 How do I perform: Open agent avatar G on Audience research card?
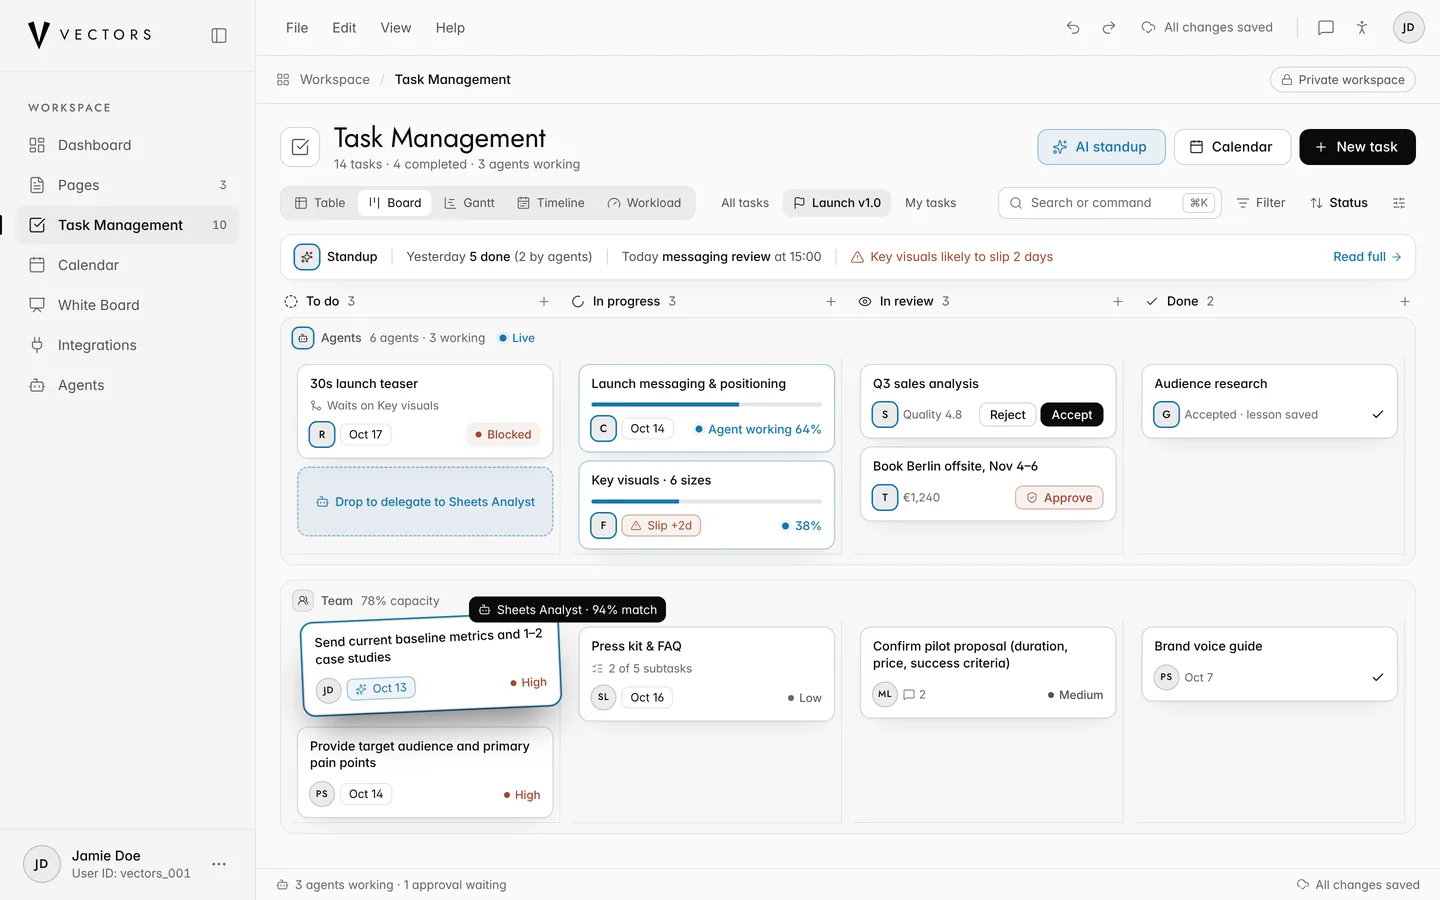point(1166,415)
